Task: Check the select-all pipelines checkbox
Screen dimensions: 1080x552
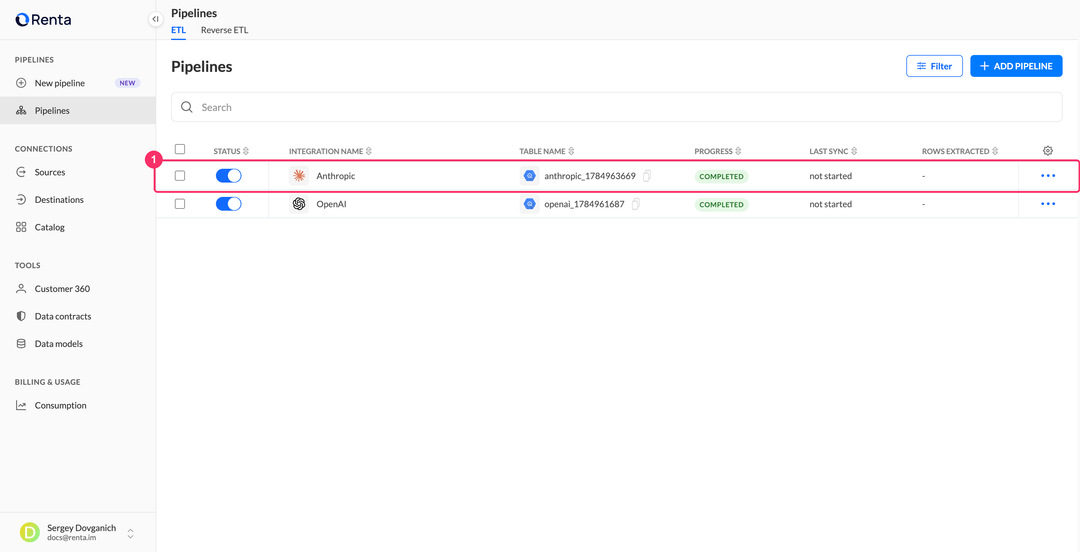Action: tap(180, 149)
